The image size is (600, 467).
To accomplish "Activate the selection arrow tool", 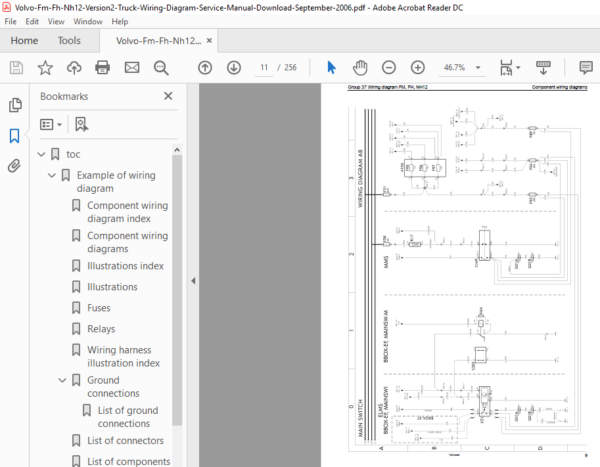I will [x=331, y=68].
